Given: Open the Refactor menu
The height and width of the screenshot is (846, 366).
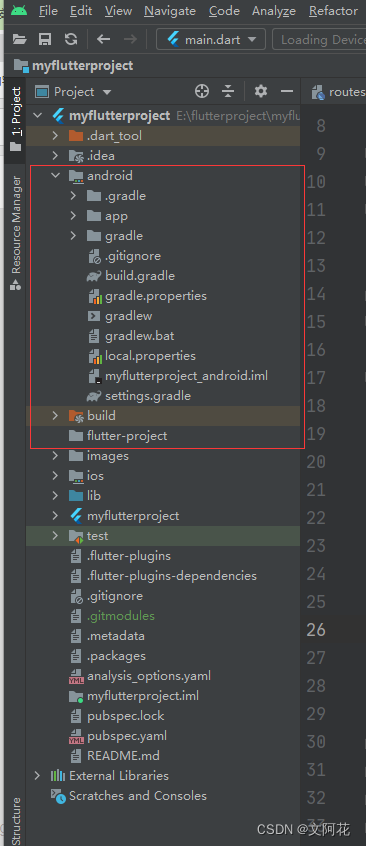Looking at the screenshot, I should click(x=333, y=11).
